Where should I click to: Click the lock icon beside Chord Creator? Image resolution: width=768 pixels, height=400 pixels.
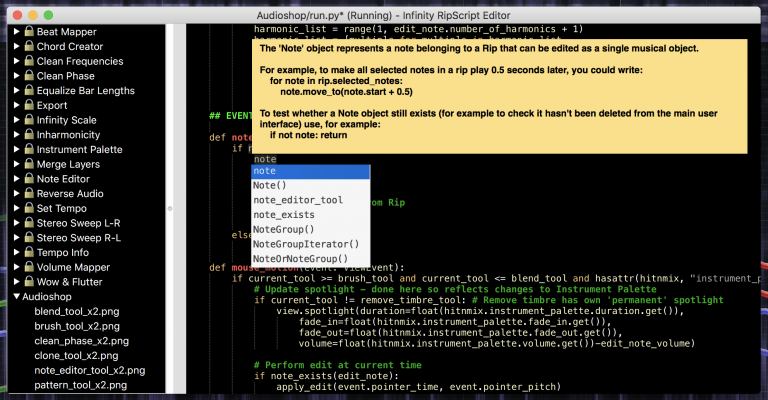(x=29, y=46)
